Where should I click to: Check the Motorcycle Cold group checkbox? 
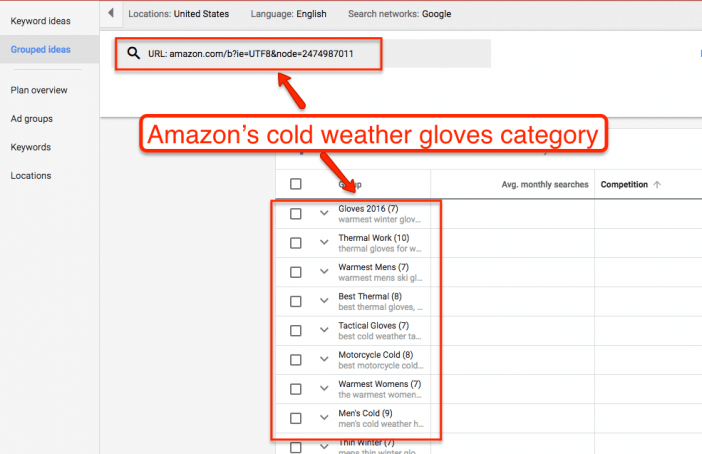(295, 360)
